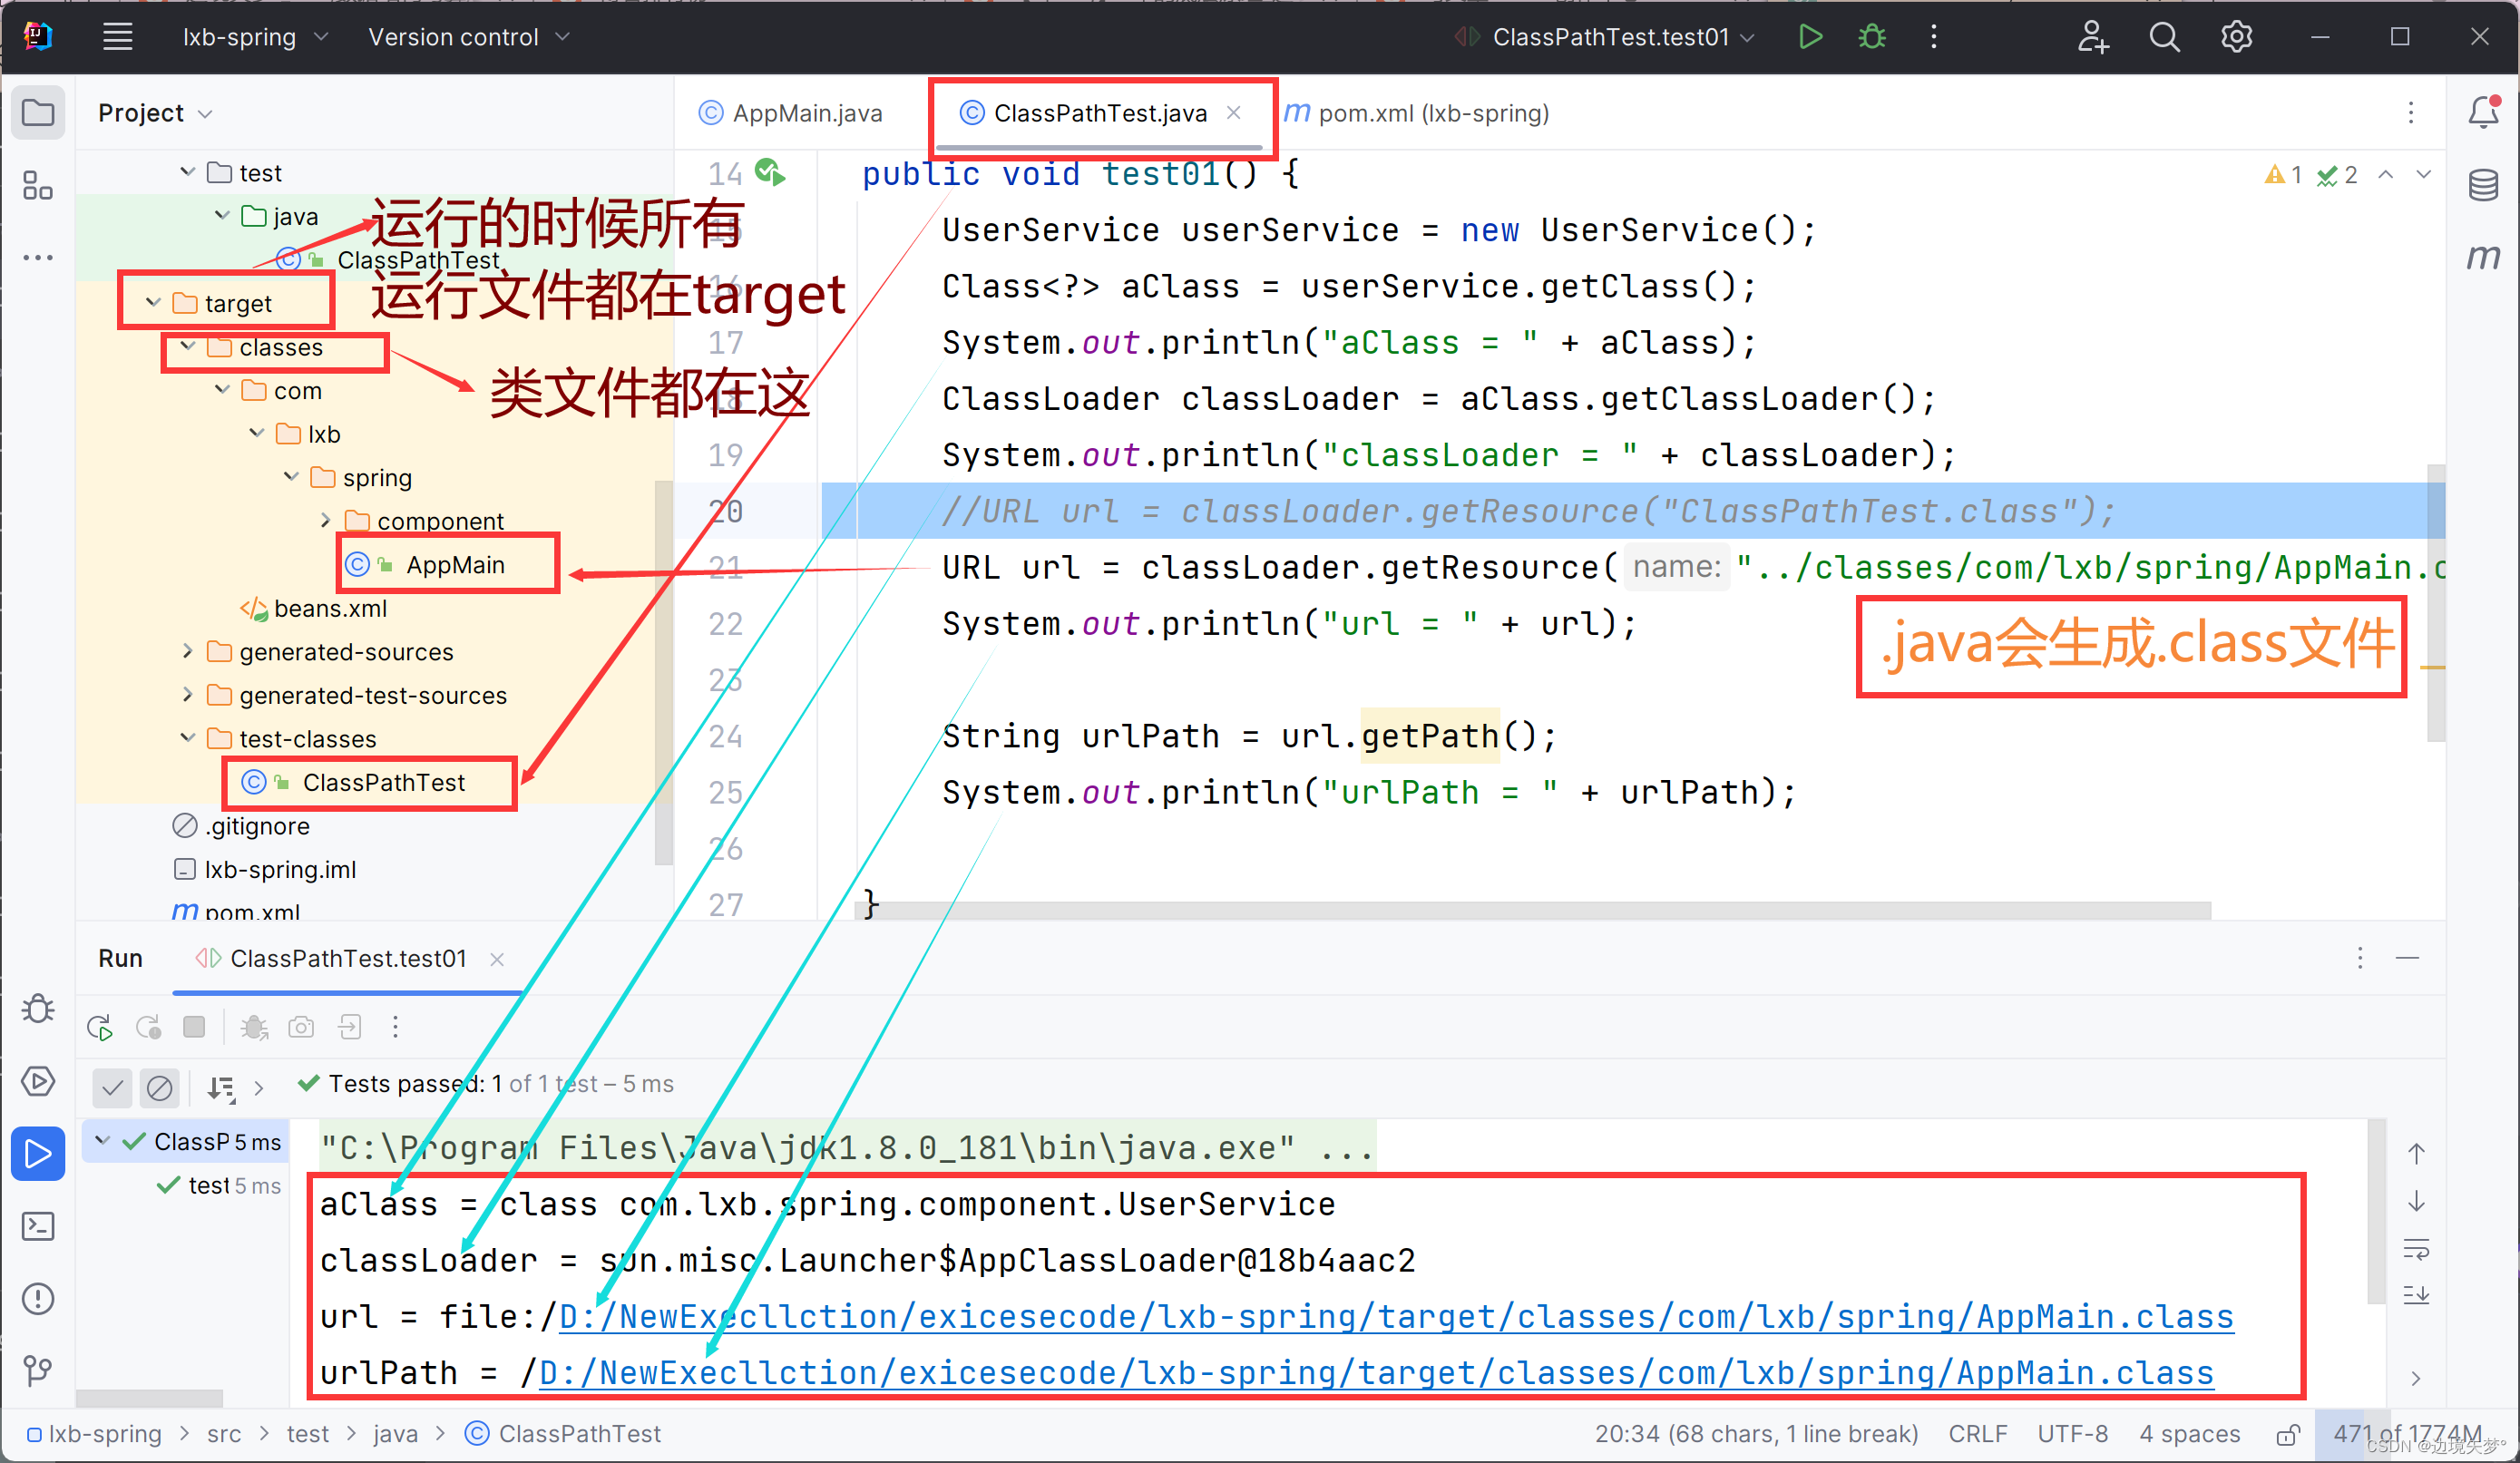The image size is (2520, 1463).
Task: Open the main hamburger menu
Action: tap(118, 37)
